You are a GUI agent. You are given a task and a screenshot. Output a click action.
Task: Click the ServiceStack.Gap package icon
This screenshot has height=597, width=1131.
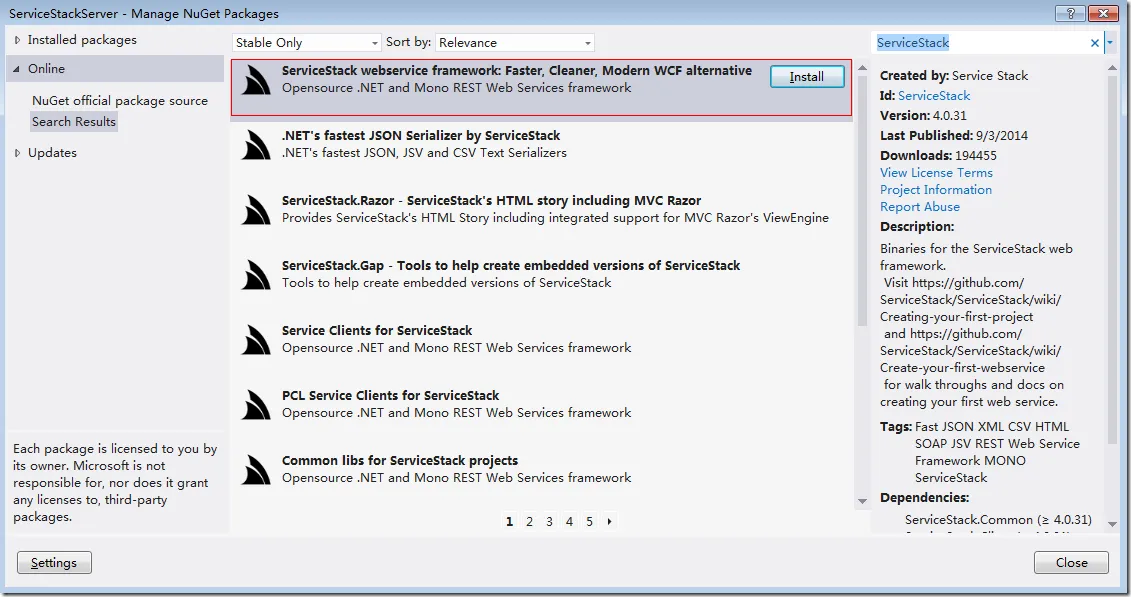[255, 275]
